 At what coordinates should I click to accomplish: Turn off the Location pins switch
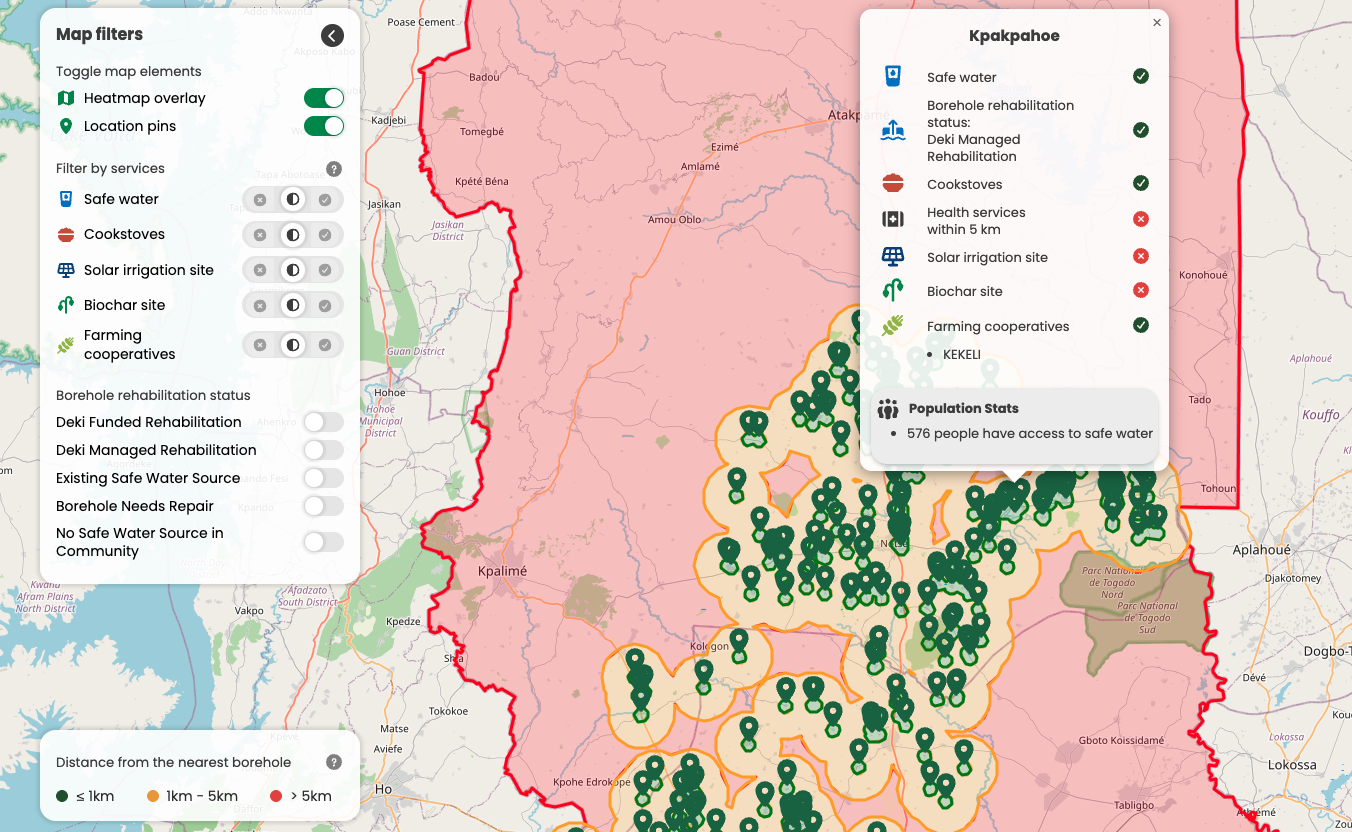[324, 126]
